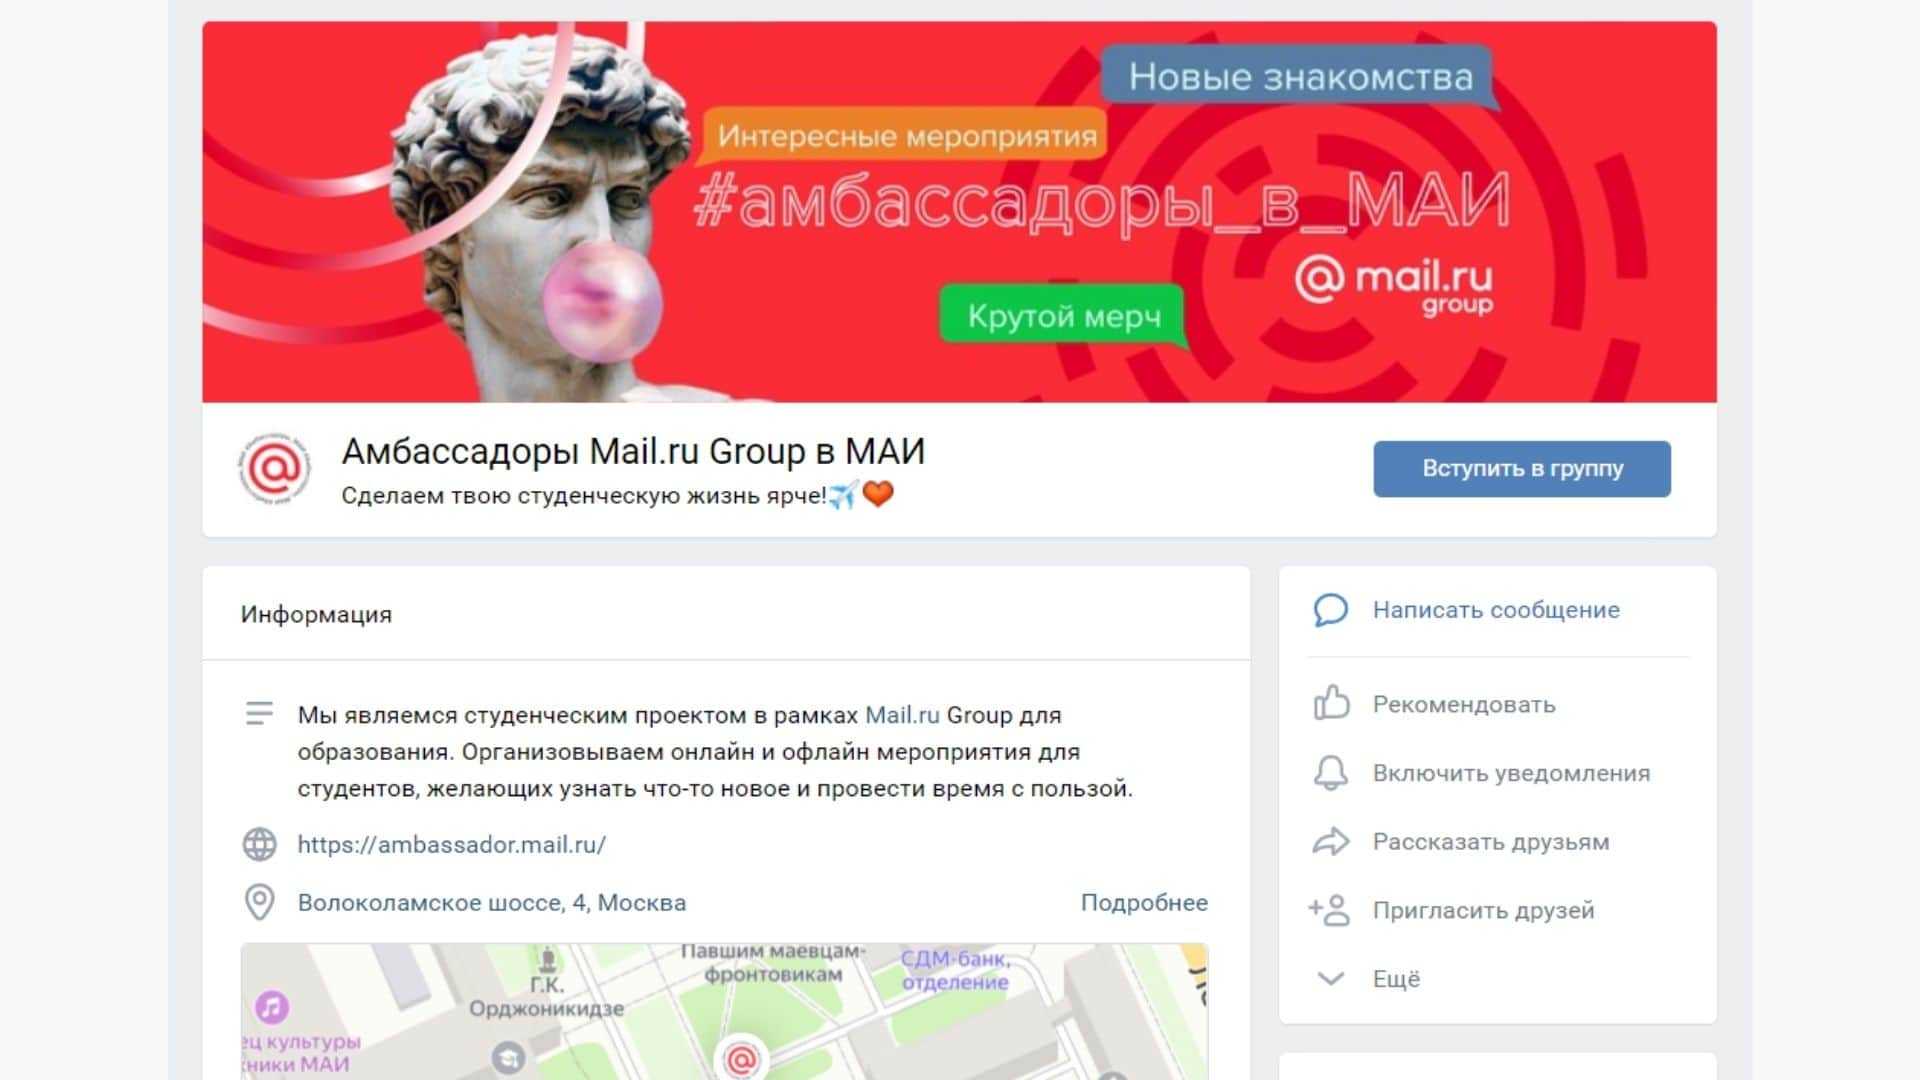Click the Пригласить друзей label
This screenshot has width=1920, height=1080.
(x=1483, y=910)
